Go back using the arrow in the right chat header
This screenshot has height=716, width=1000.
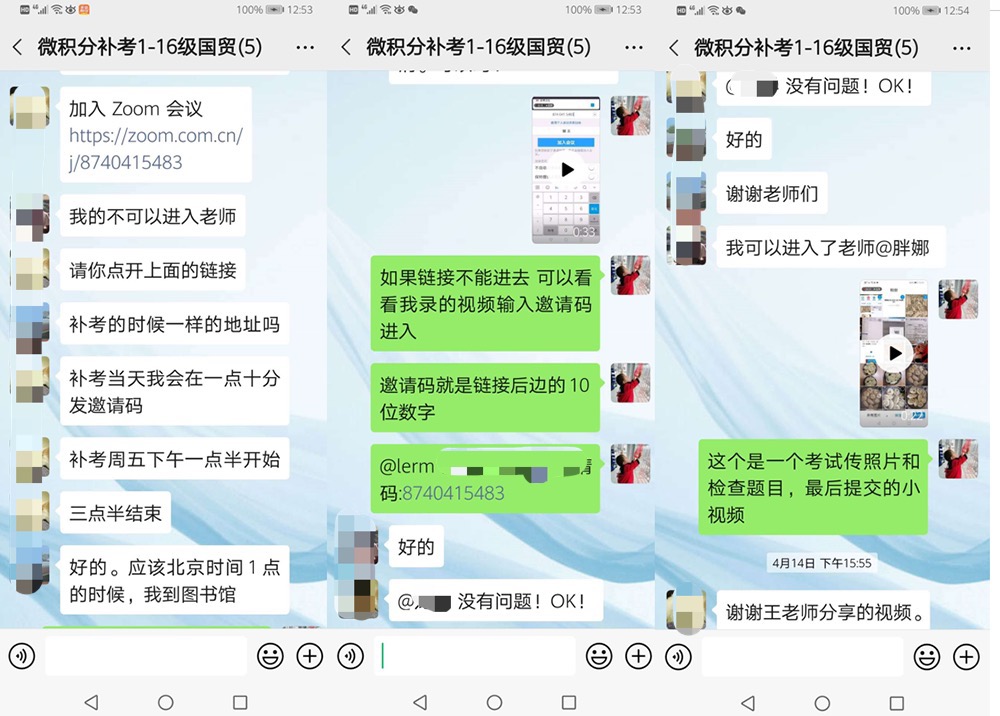point(674,47)
